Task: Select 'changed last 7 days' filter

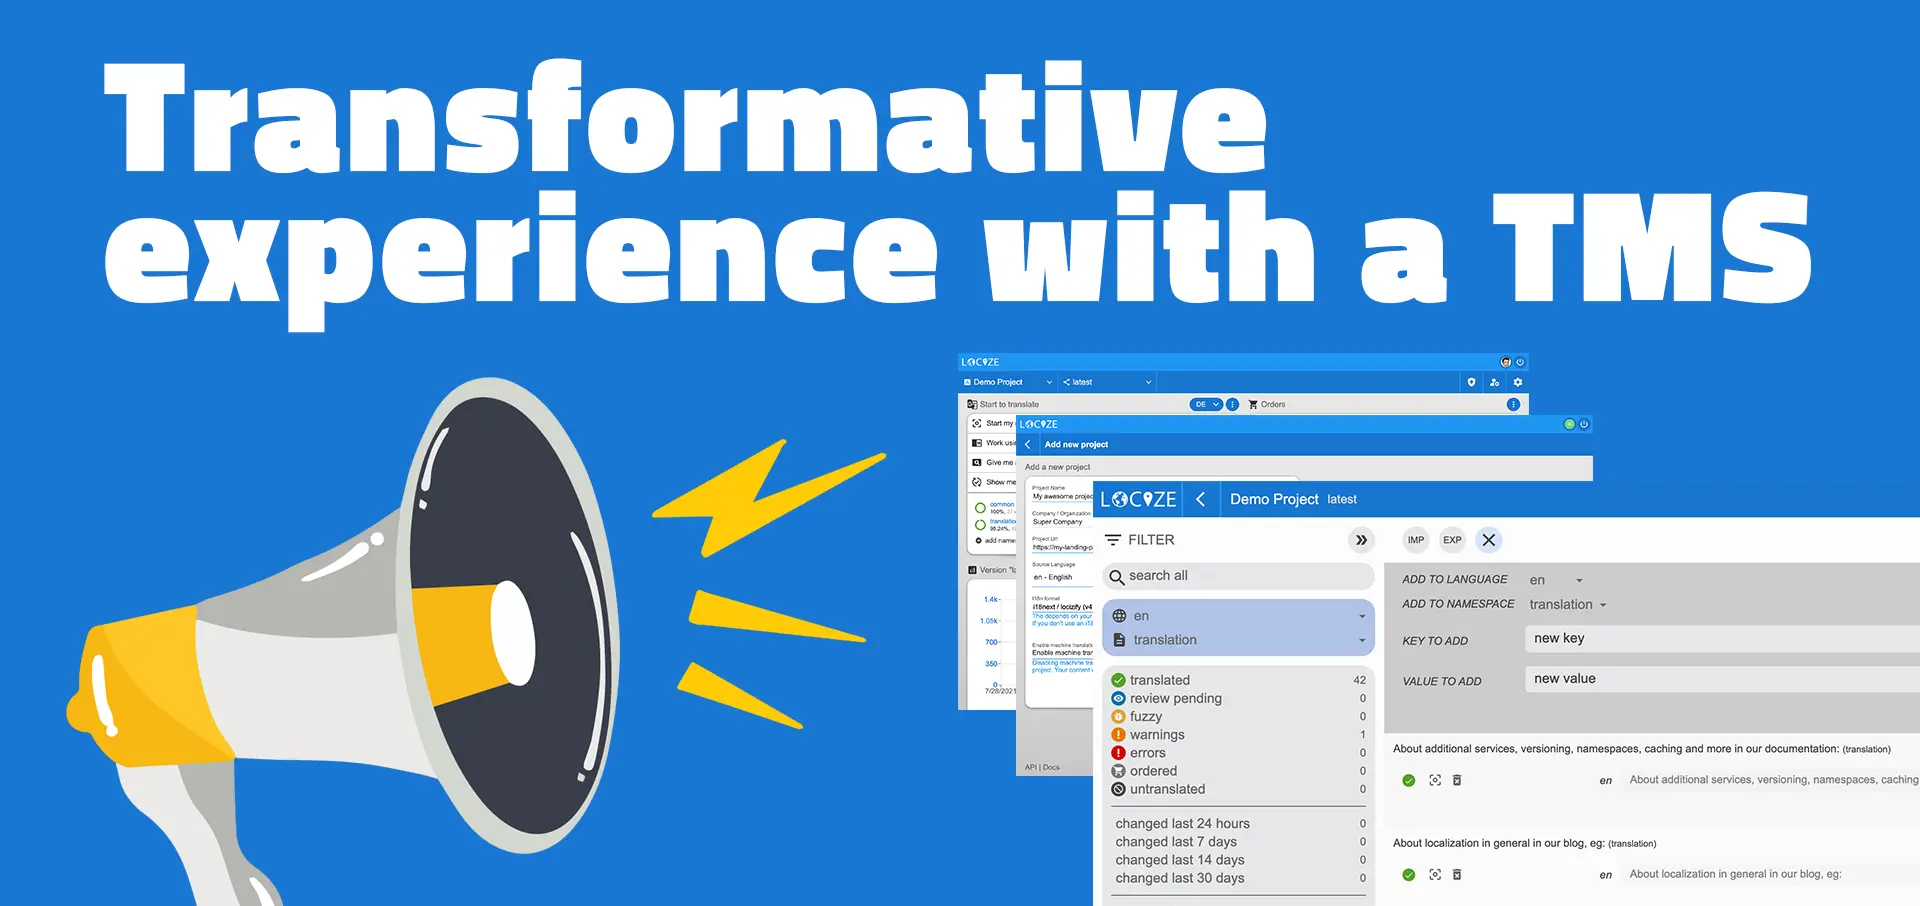Action: coord(1176,842)
